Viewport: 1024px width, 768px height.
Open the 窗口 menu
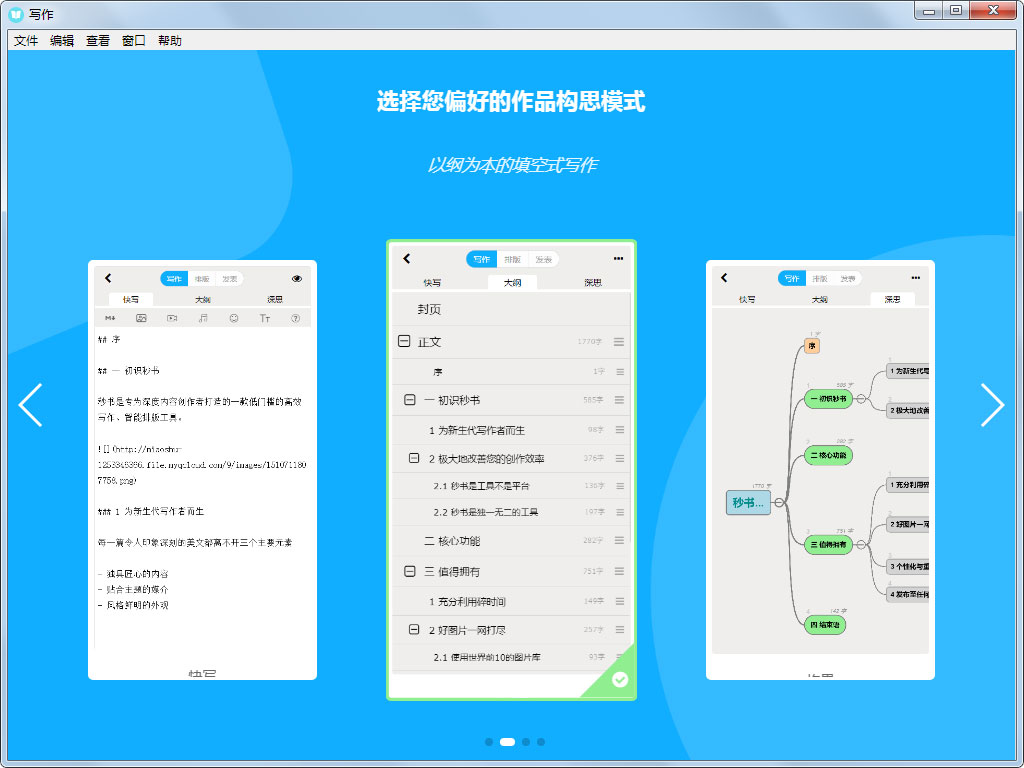point(134,40)
